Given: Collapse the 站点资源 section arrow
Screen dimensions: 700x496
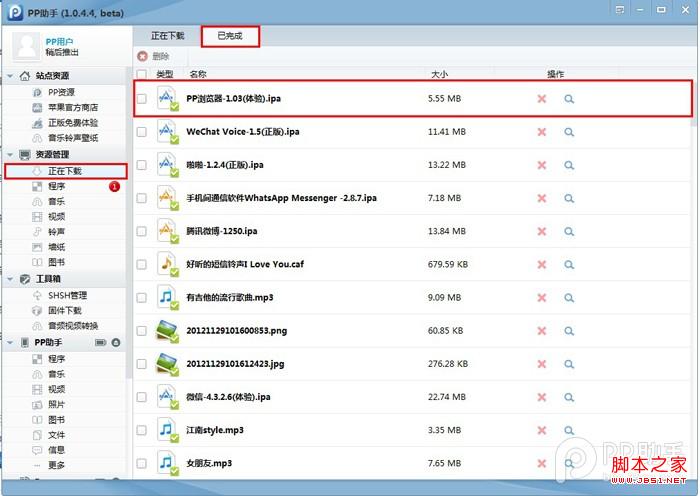Looking at the screenshot, I should [10, 76].
